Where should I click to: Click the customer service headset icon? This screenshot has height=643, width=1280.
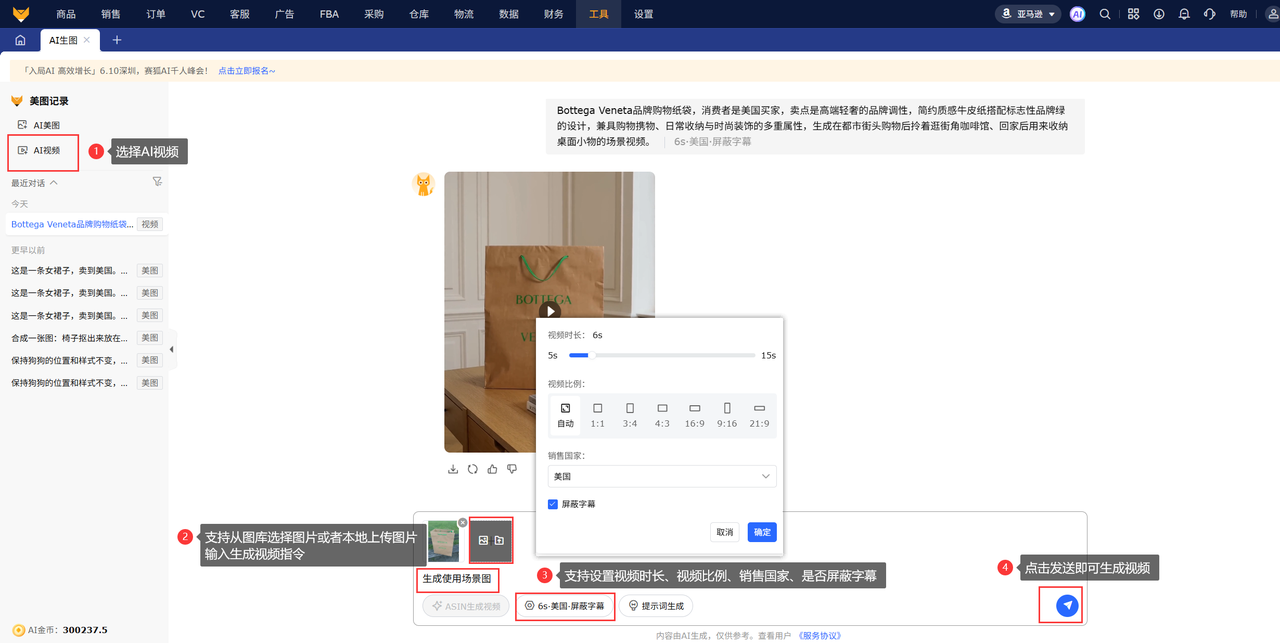point(1210,14)
